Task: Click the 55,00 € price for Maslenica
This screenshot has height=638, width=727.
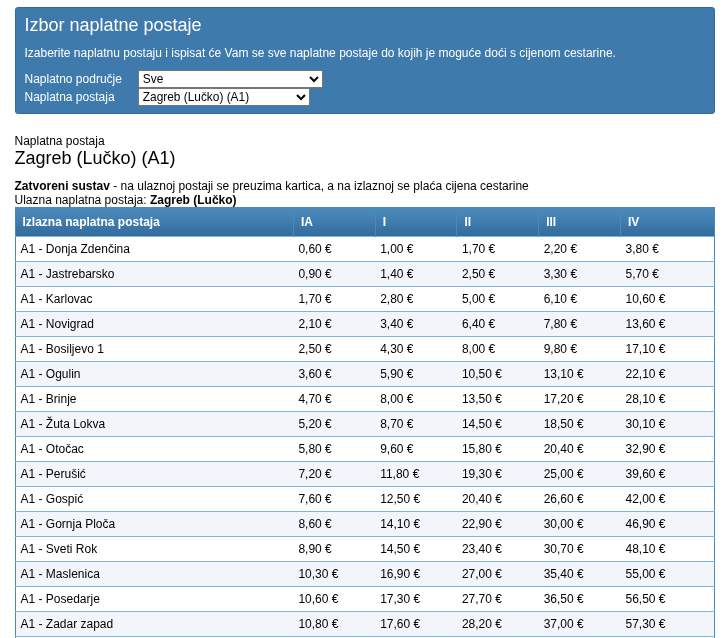Action: coord(645,574)
